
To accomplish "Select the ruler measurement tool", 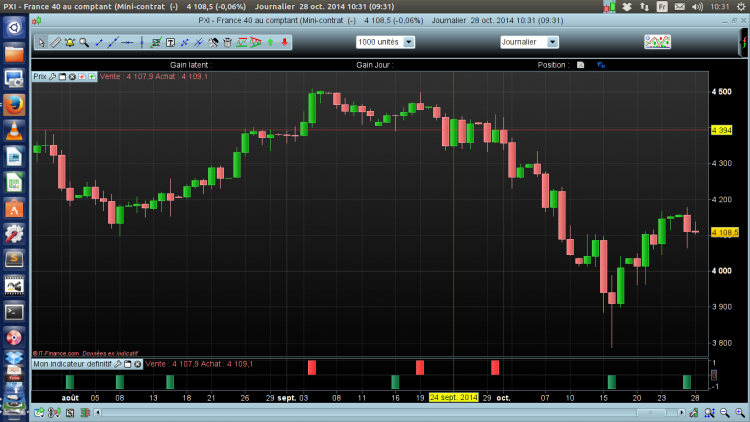I will click(55, 43).
